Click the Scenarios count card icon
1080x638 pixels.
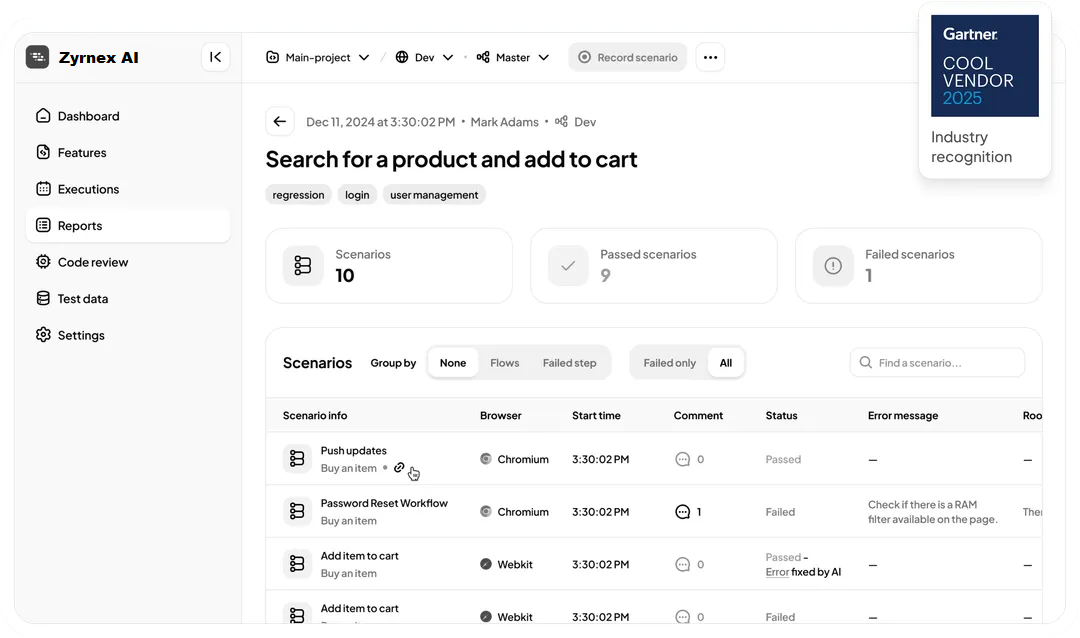pos(303,265)
